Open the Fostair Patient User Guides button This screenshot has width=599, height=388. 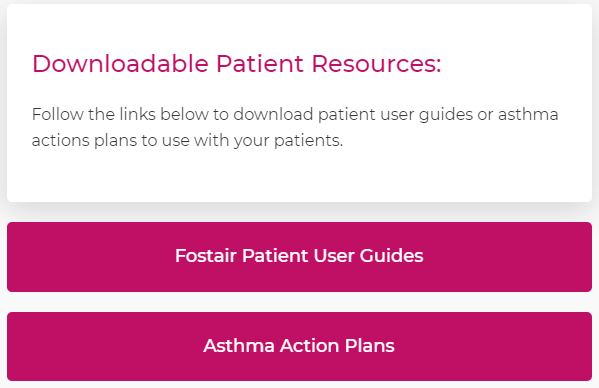coord(299,257)
